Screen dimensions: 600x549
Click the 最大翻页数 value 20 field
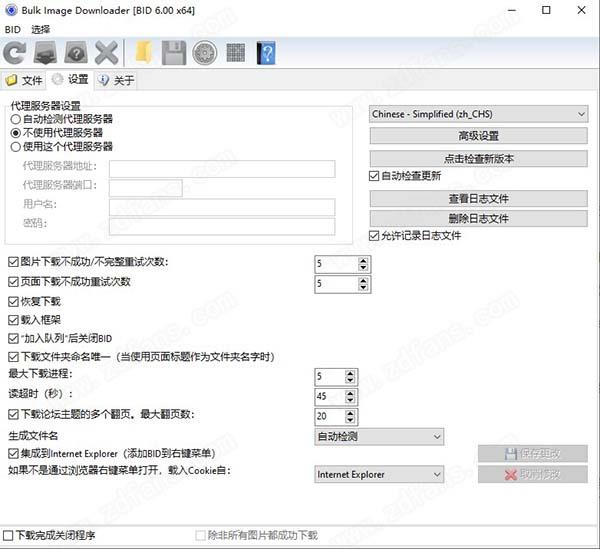(x=330, y=416)
